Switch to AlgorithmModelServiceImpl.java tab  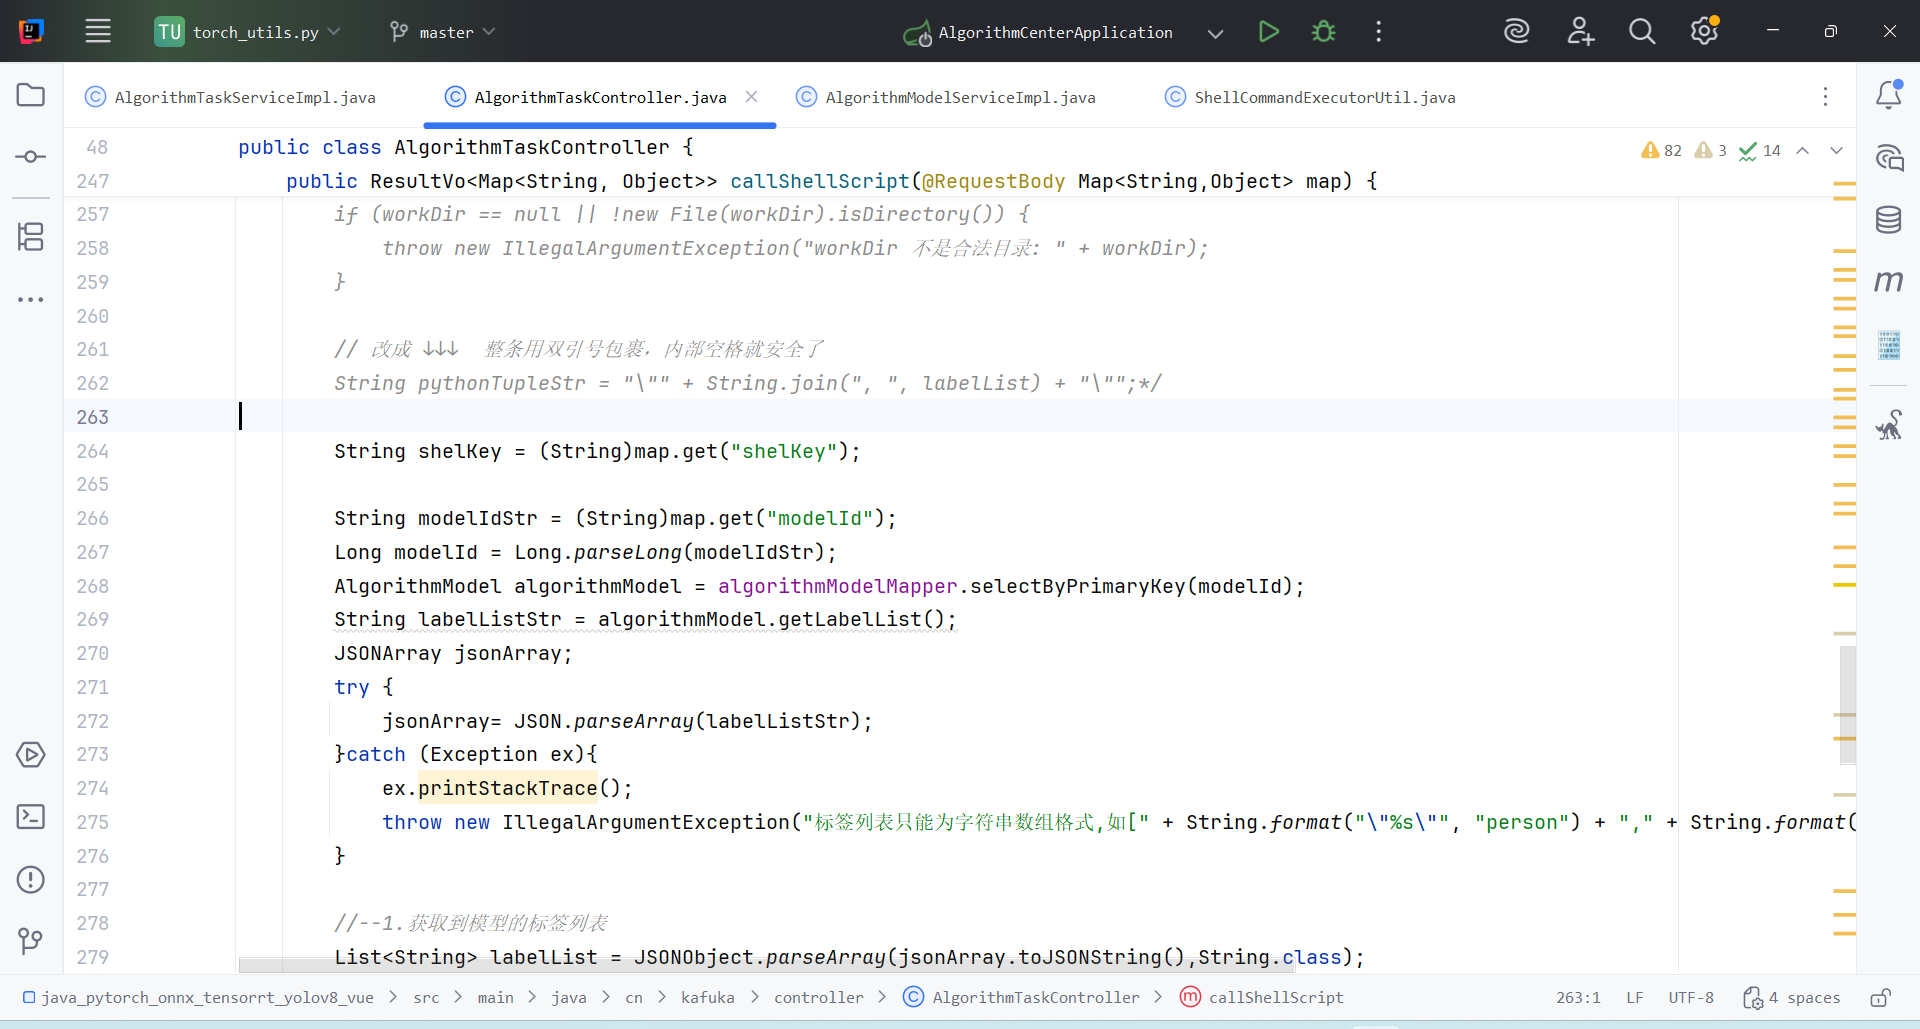pyautogui.click(x=946, y=97)
